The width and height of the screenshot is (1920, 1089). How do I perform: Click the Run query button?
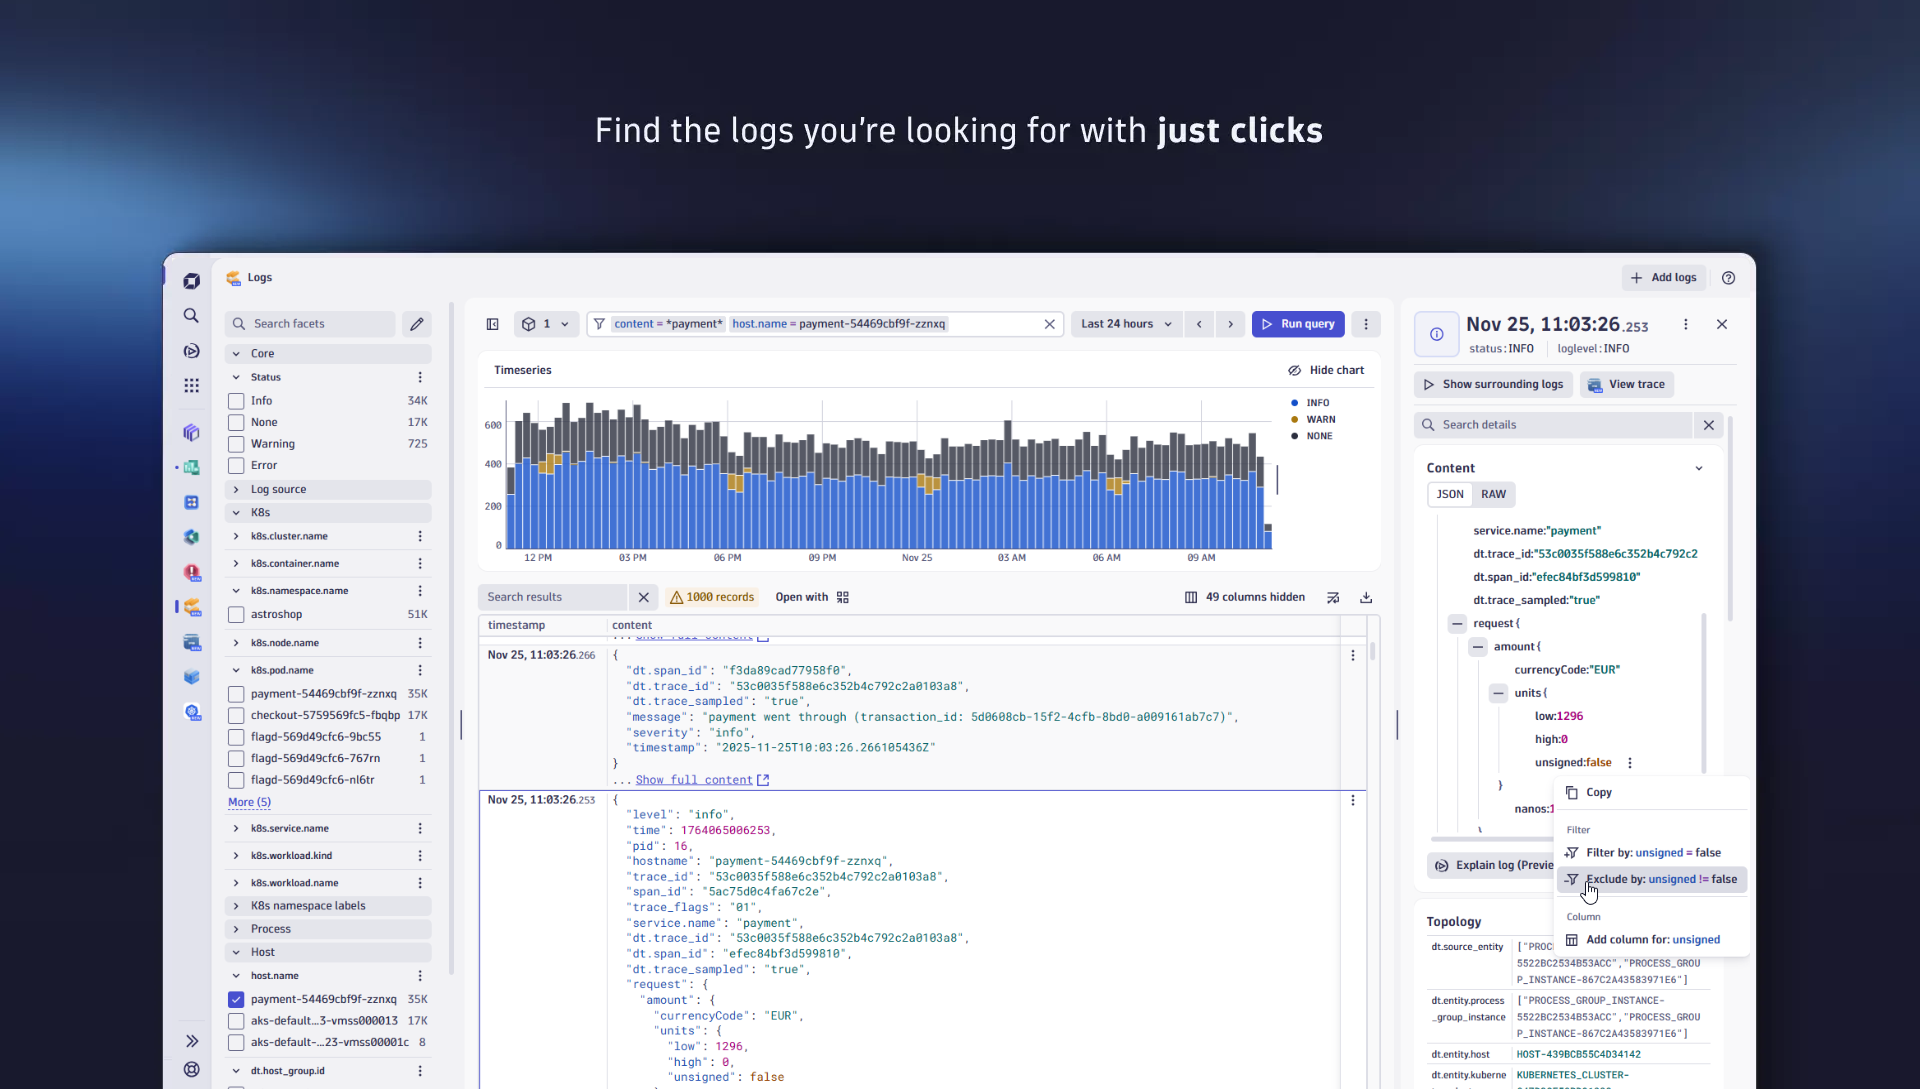click(1297, 323)
